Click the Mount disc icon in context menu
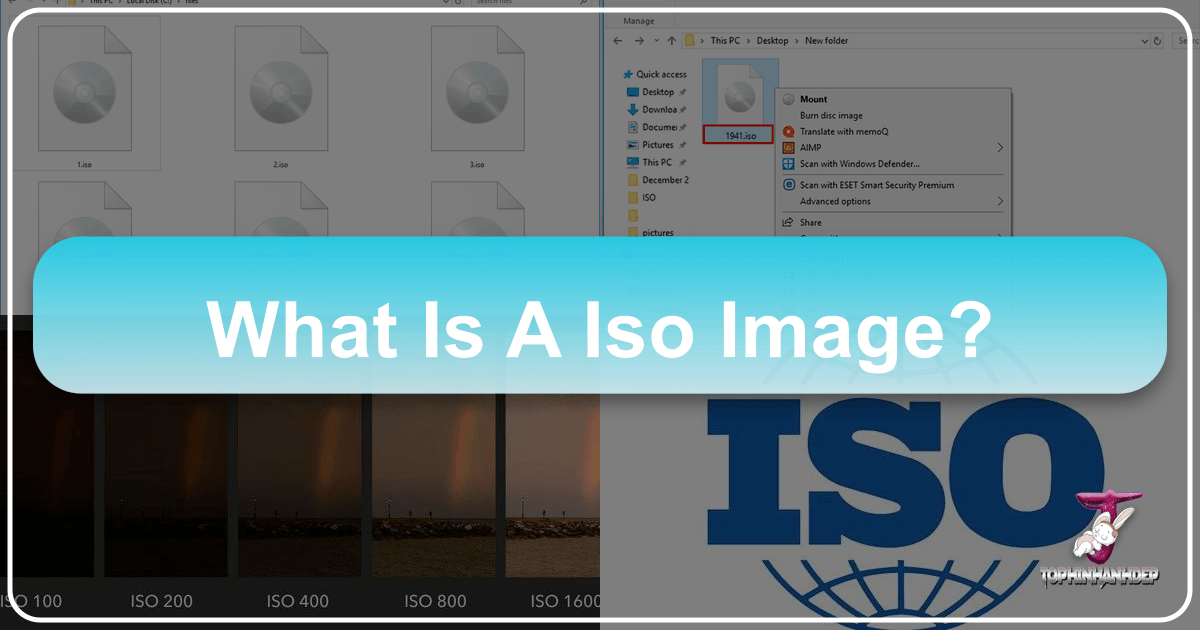Viewport: 1200px width, 630px height. point(789,99)
